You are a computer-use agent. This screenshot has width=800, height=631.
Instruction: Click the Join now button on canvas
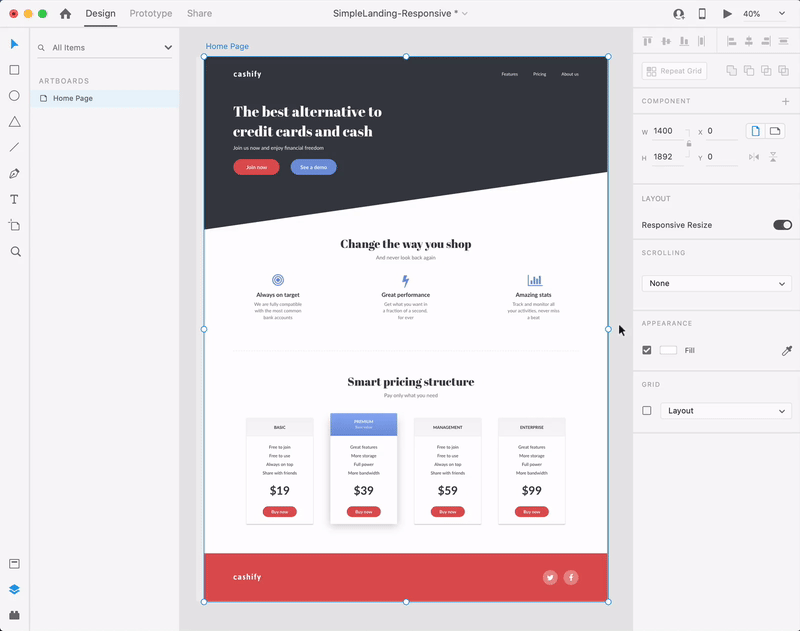click(256, 167)
